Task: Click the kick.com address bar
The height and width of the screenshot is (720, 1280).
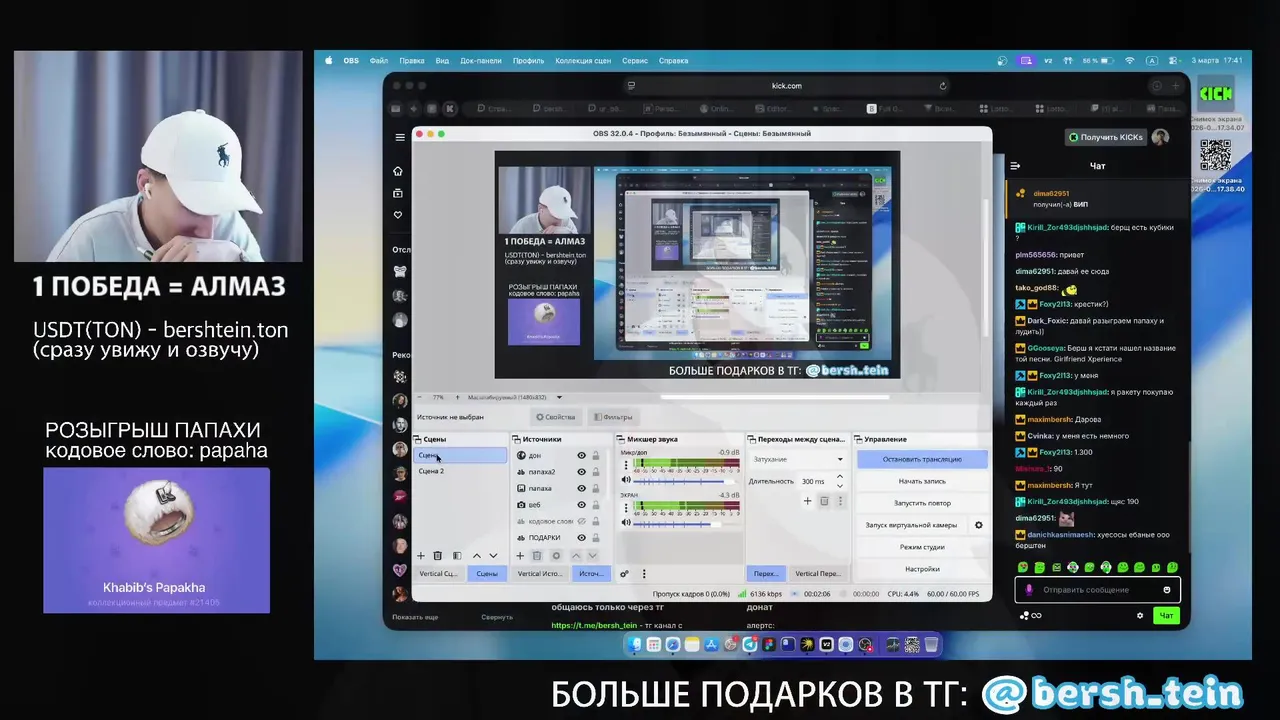Action: pos(786,86)
